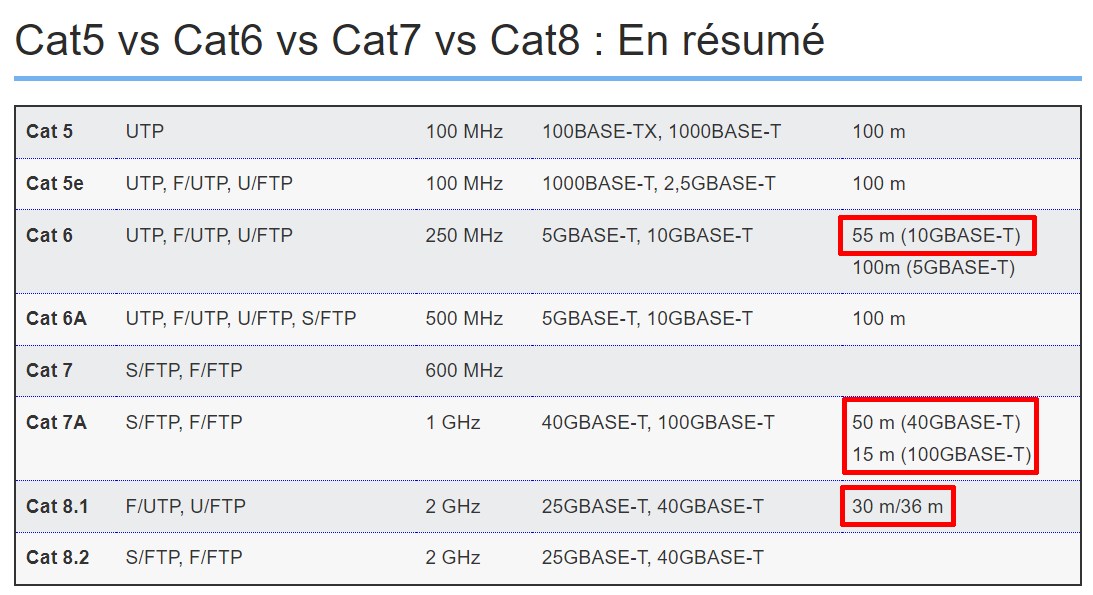This screenshot has width=1093, height=595.
Task: Click 1000BASE-T, 2,5GBASE-T cell
Action: pyautogui.click(x=659, y=183)
